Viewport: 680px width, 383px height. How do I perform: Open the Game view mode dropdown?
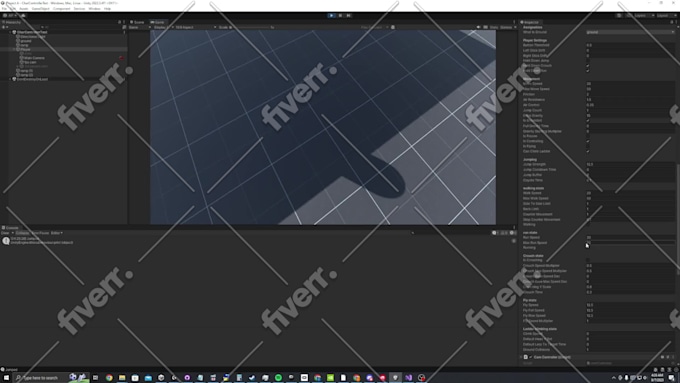pos(140,27)
